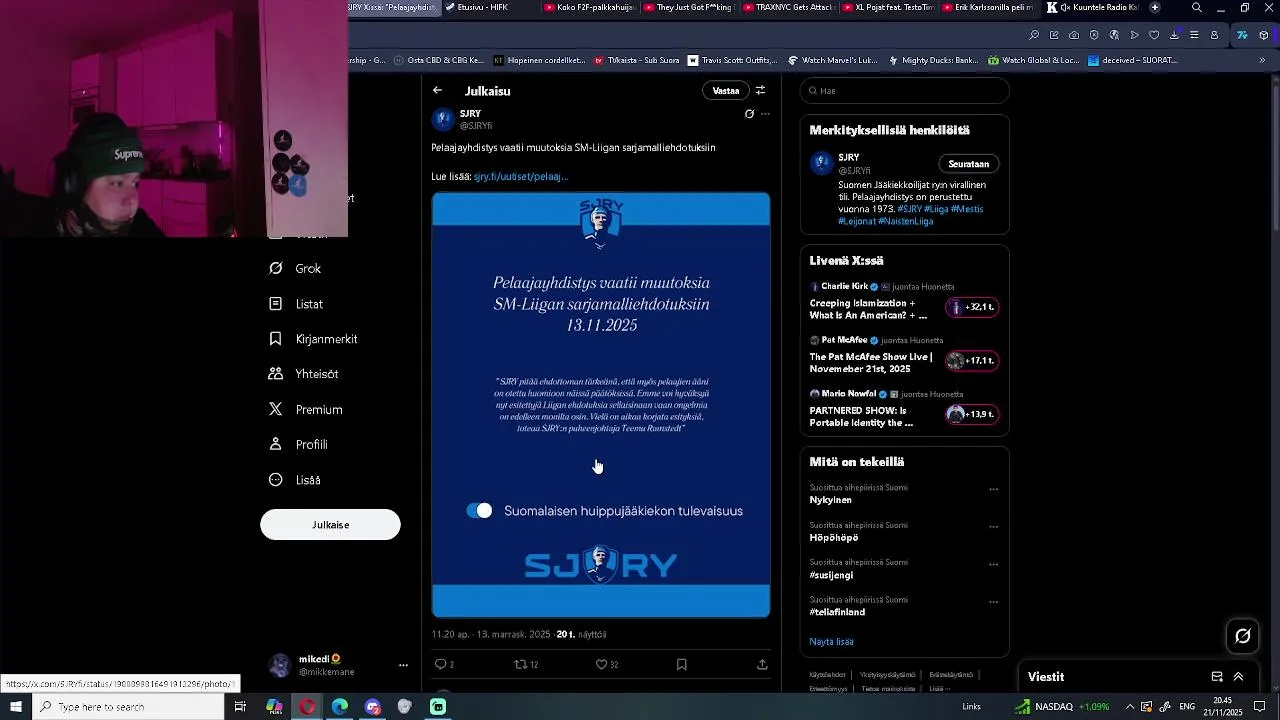Click the Julkaise post button
Screen dimensions: 1280x720
coord(330,525)
